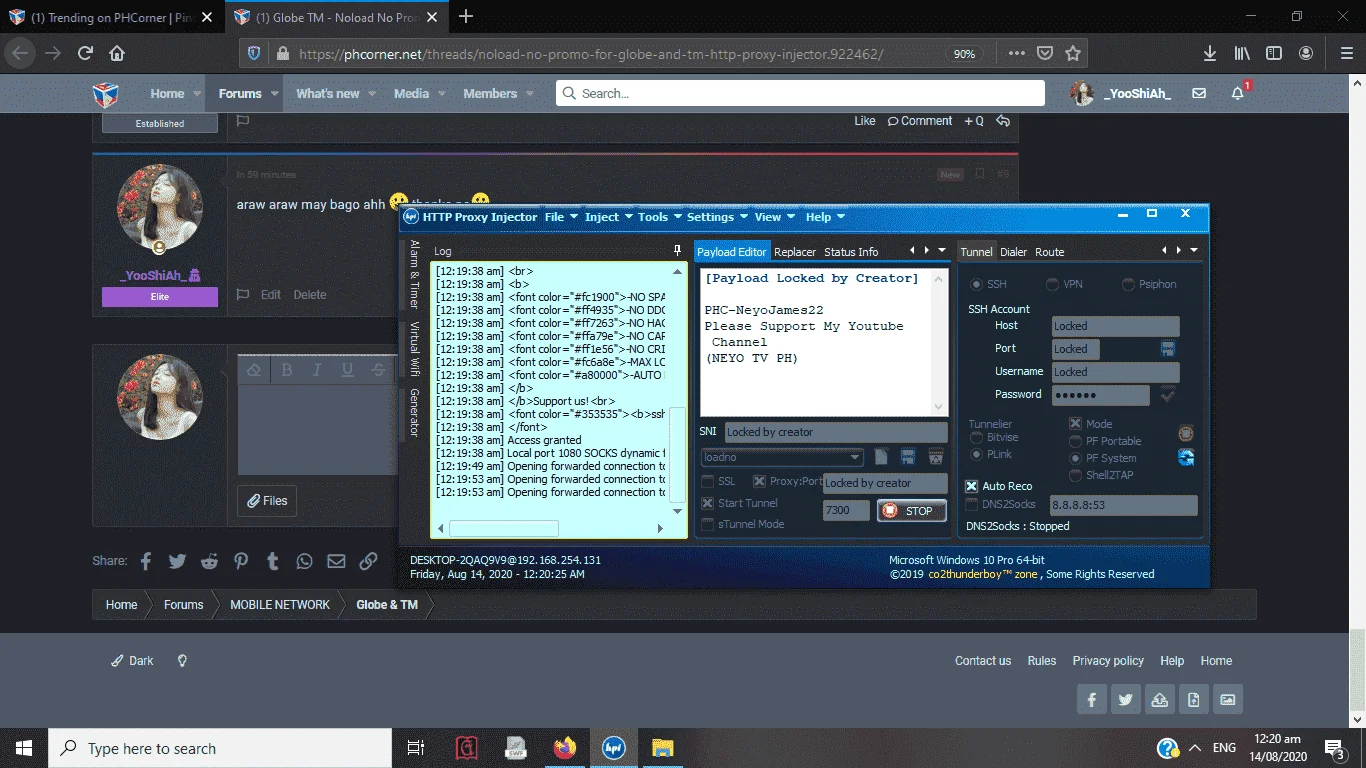Open tab list dropdown beside Route tab
This screenshot has width=1366, height=768.
pos(1194,250)
